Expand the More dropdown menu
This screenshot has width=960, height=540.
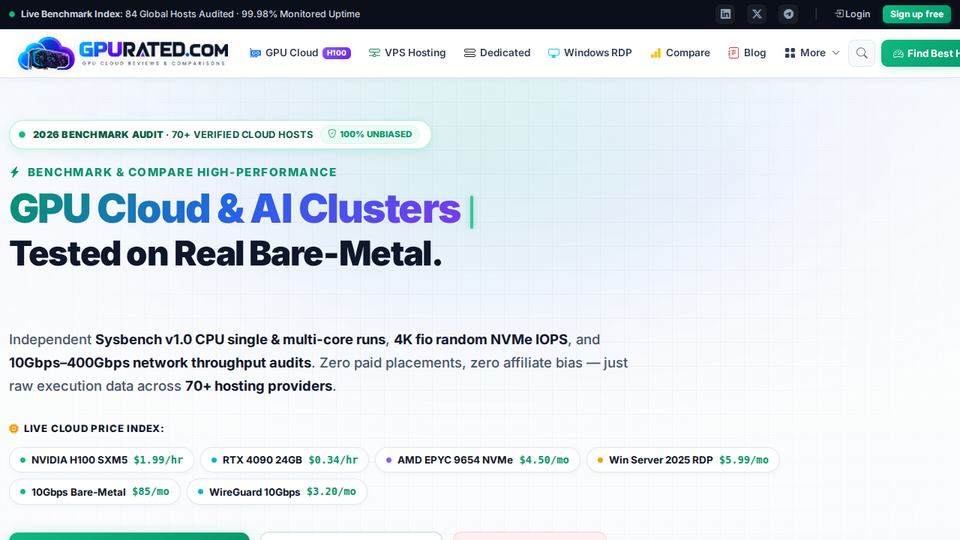pyautogui.click(x=812, y=53)
